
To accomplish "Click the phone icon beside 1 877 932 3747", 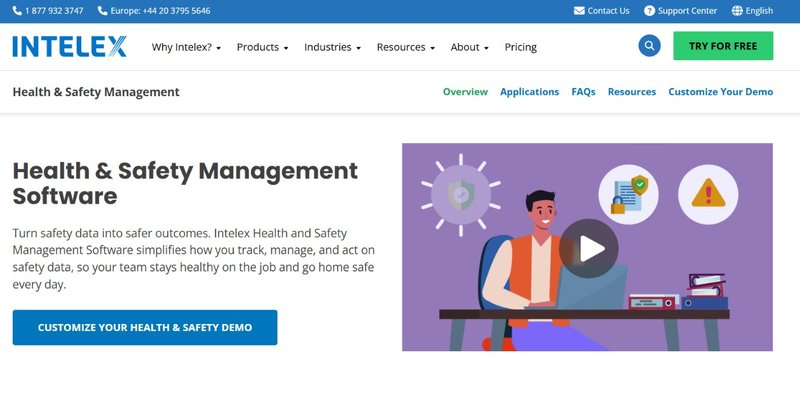I will point(17,11).
